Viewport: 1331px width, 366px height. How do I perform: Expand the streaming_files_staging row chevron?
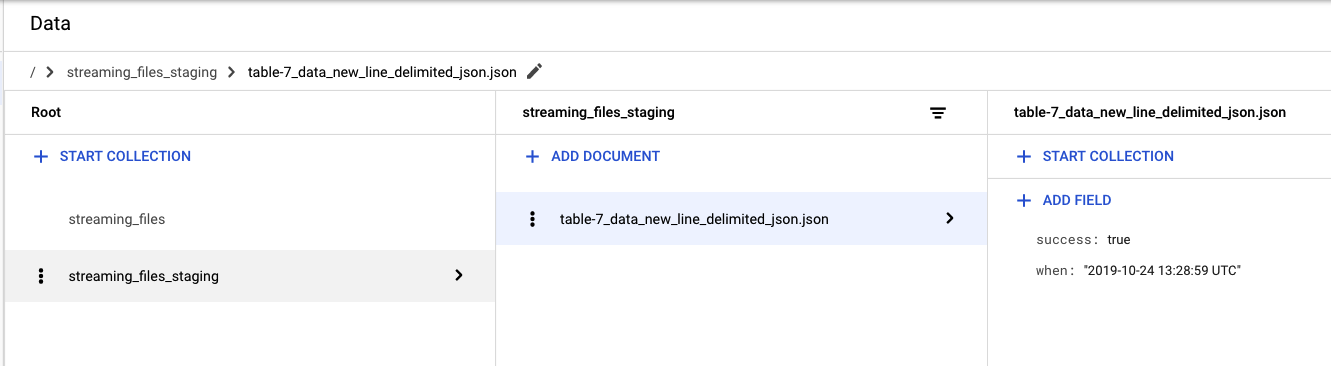click(x=459, y=275)
